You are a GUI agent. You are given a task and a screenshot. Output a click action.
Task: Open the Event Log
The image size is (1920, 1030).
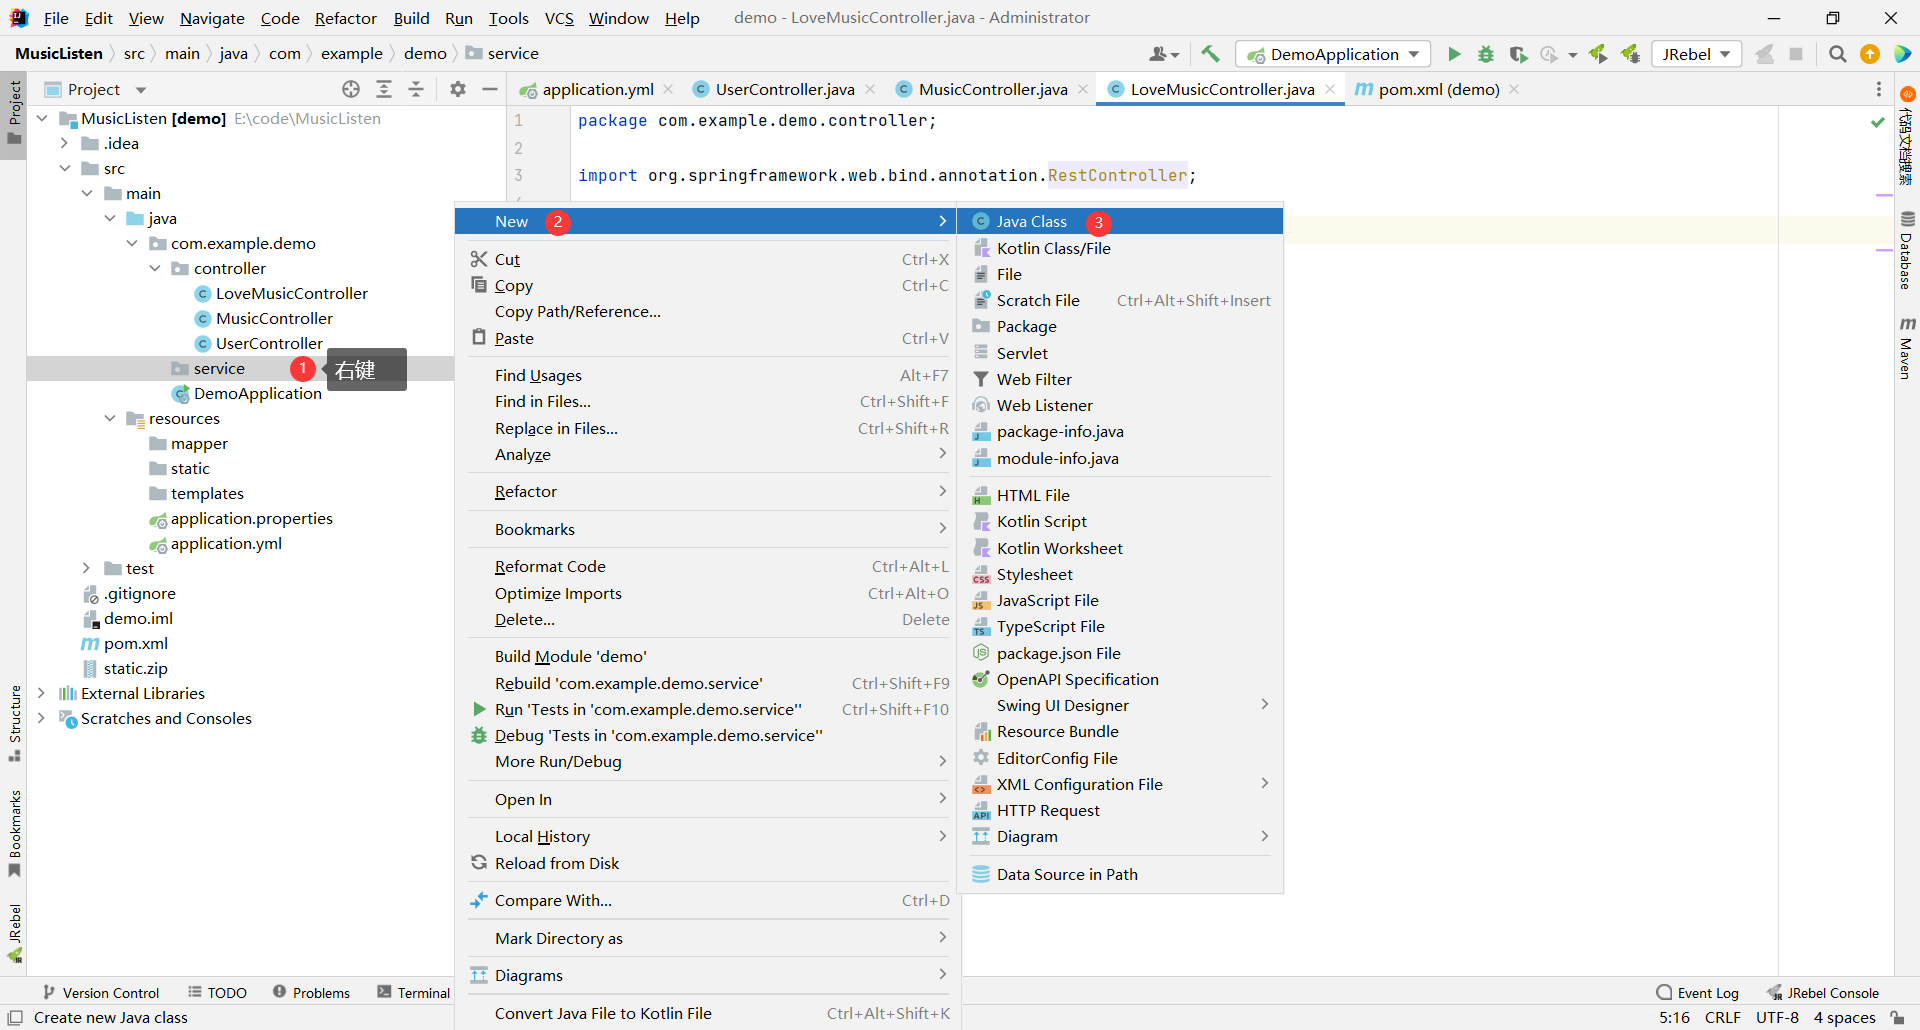(x=1698, y=992)
